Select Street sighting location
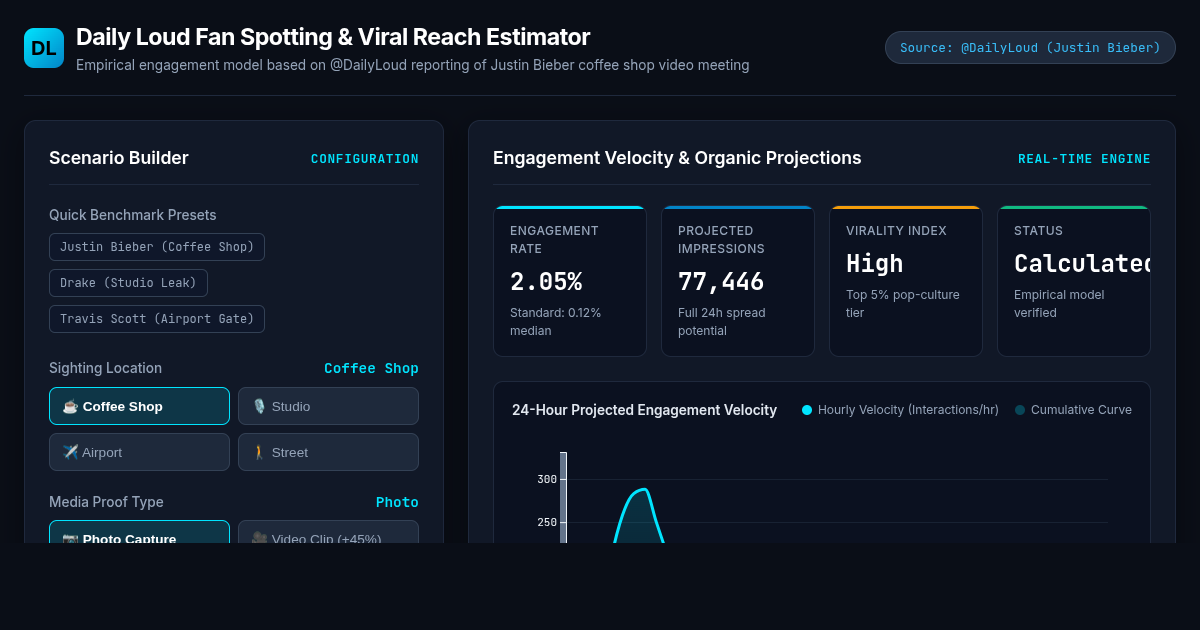The width and height of the screenshot is (1200, 630). pyautogui.click(x=328, y=452)
